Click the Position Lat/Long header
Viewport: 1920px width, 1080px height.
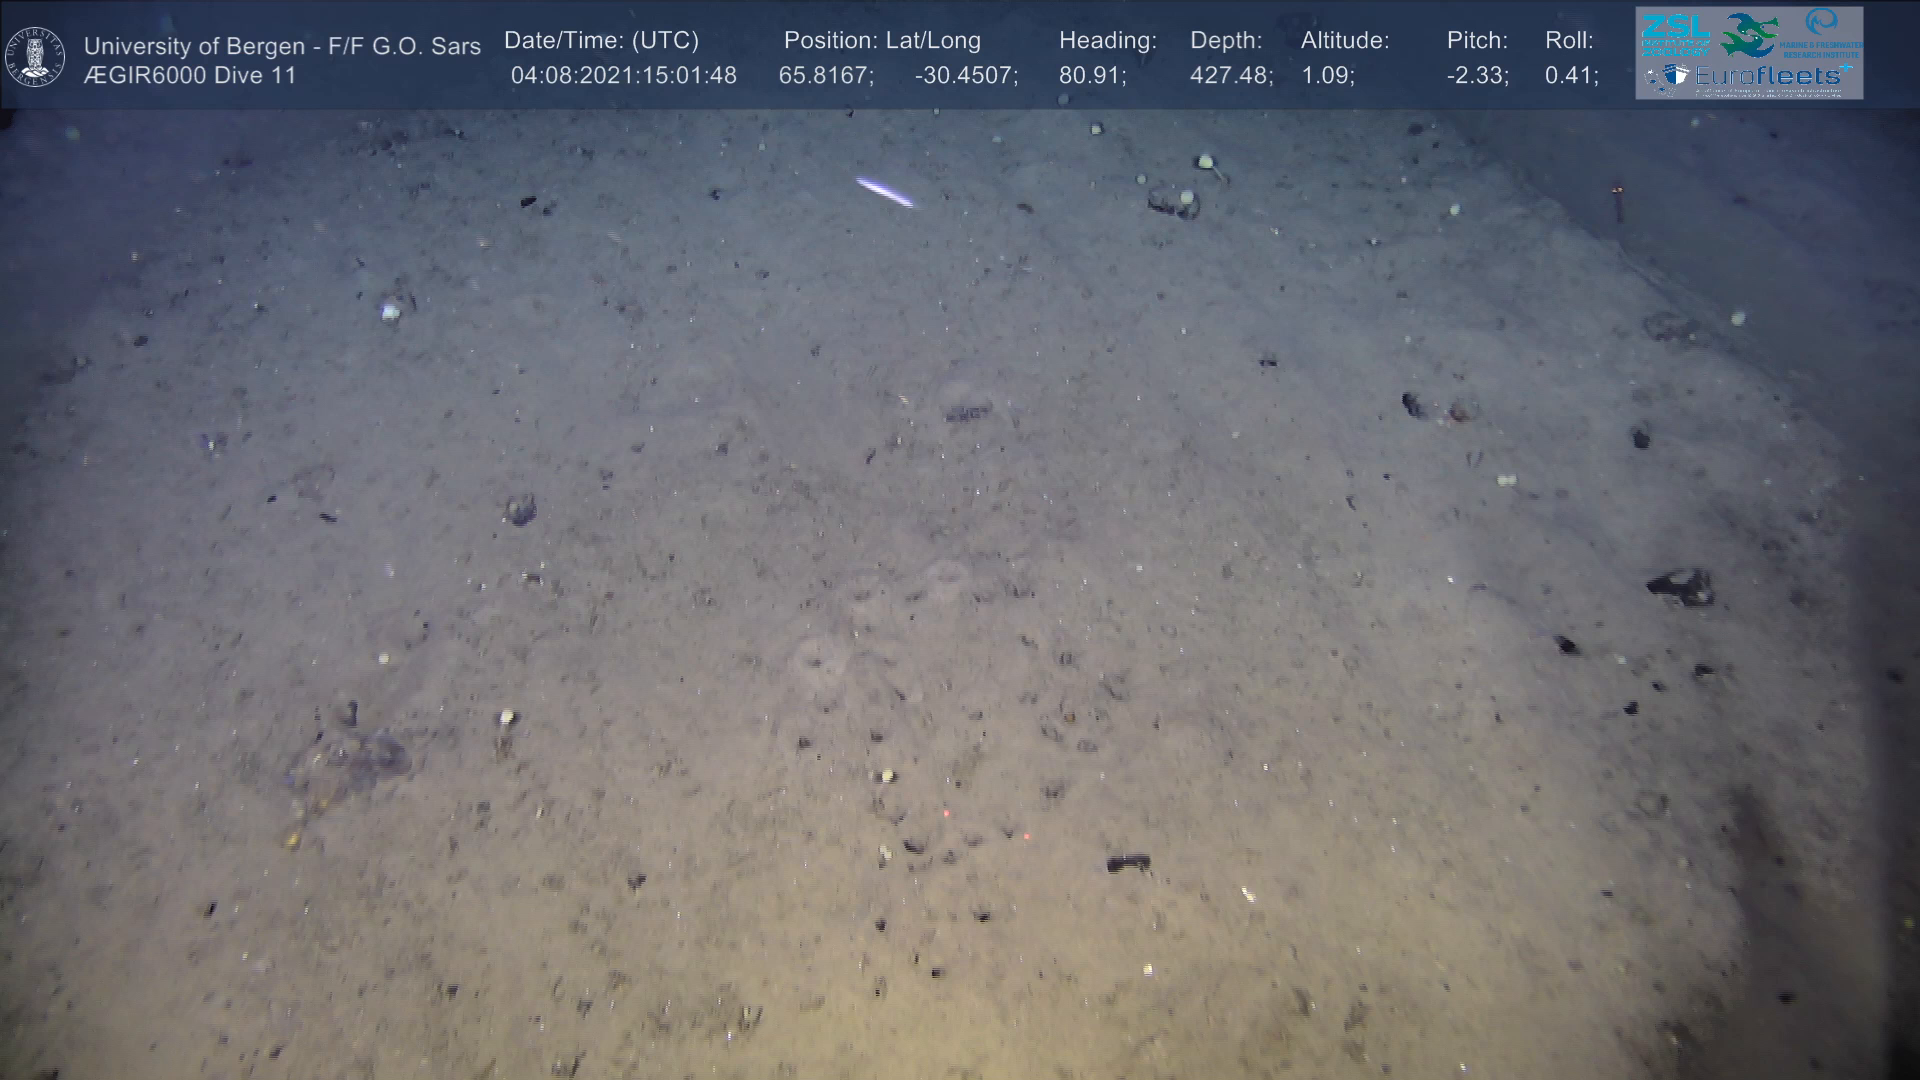882,41
